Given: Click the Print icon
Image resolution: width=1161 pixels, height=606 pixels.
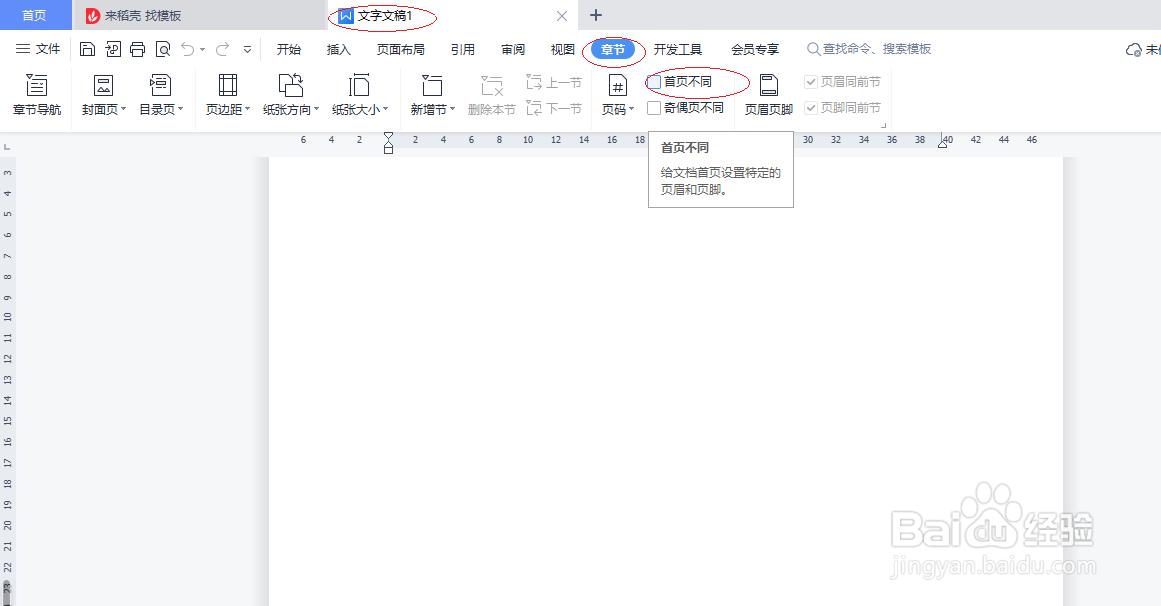Looking at the screenshot, I should pos(137,48).
